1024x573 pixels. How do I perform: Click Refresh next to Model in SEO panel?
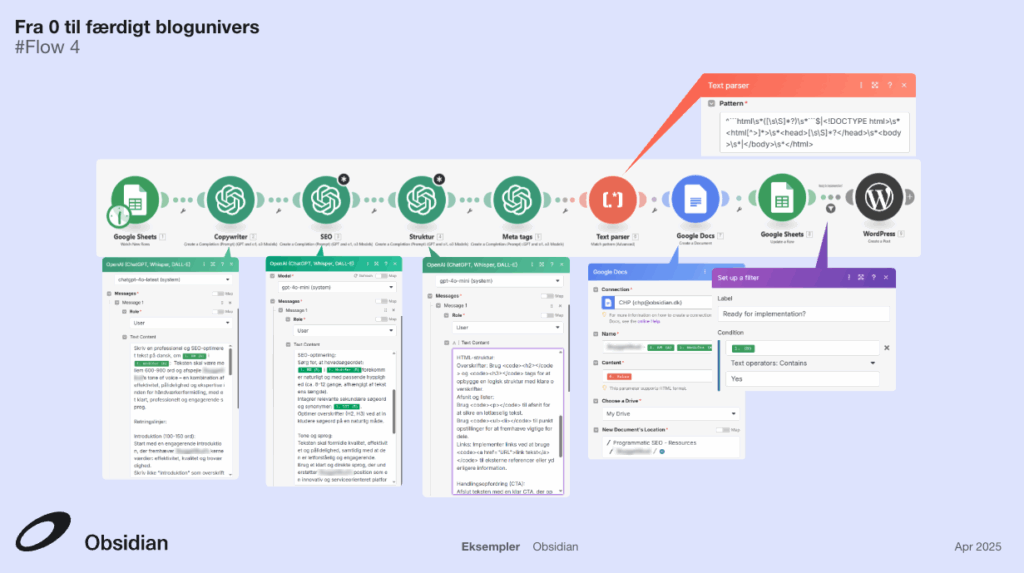click(363, 276)
